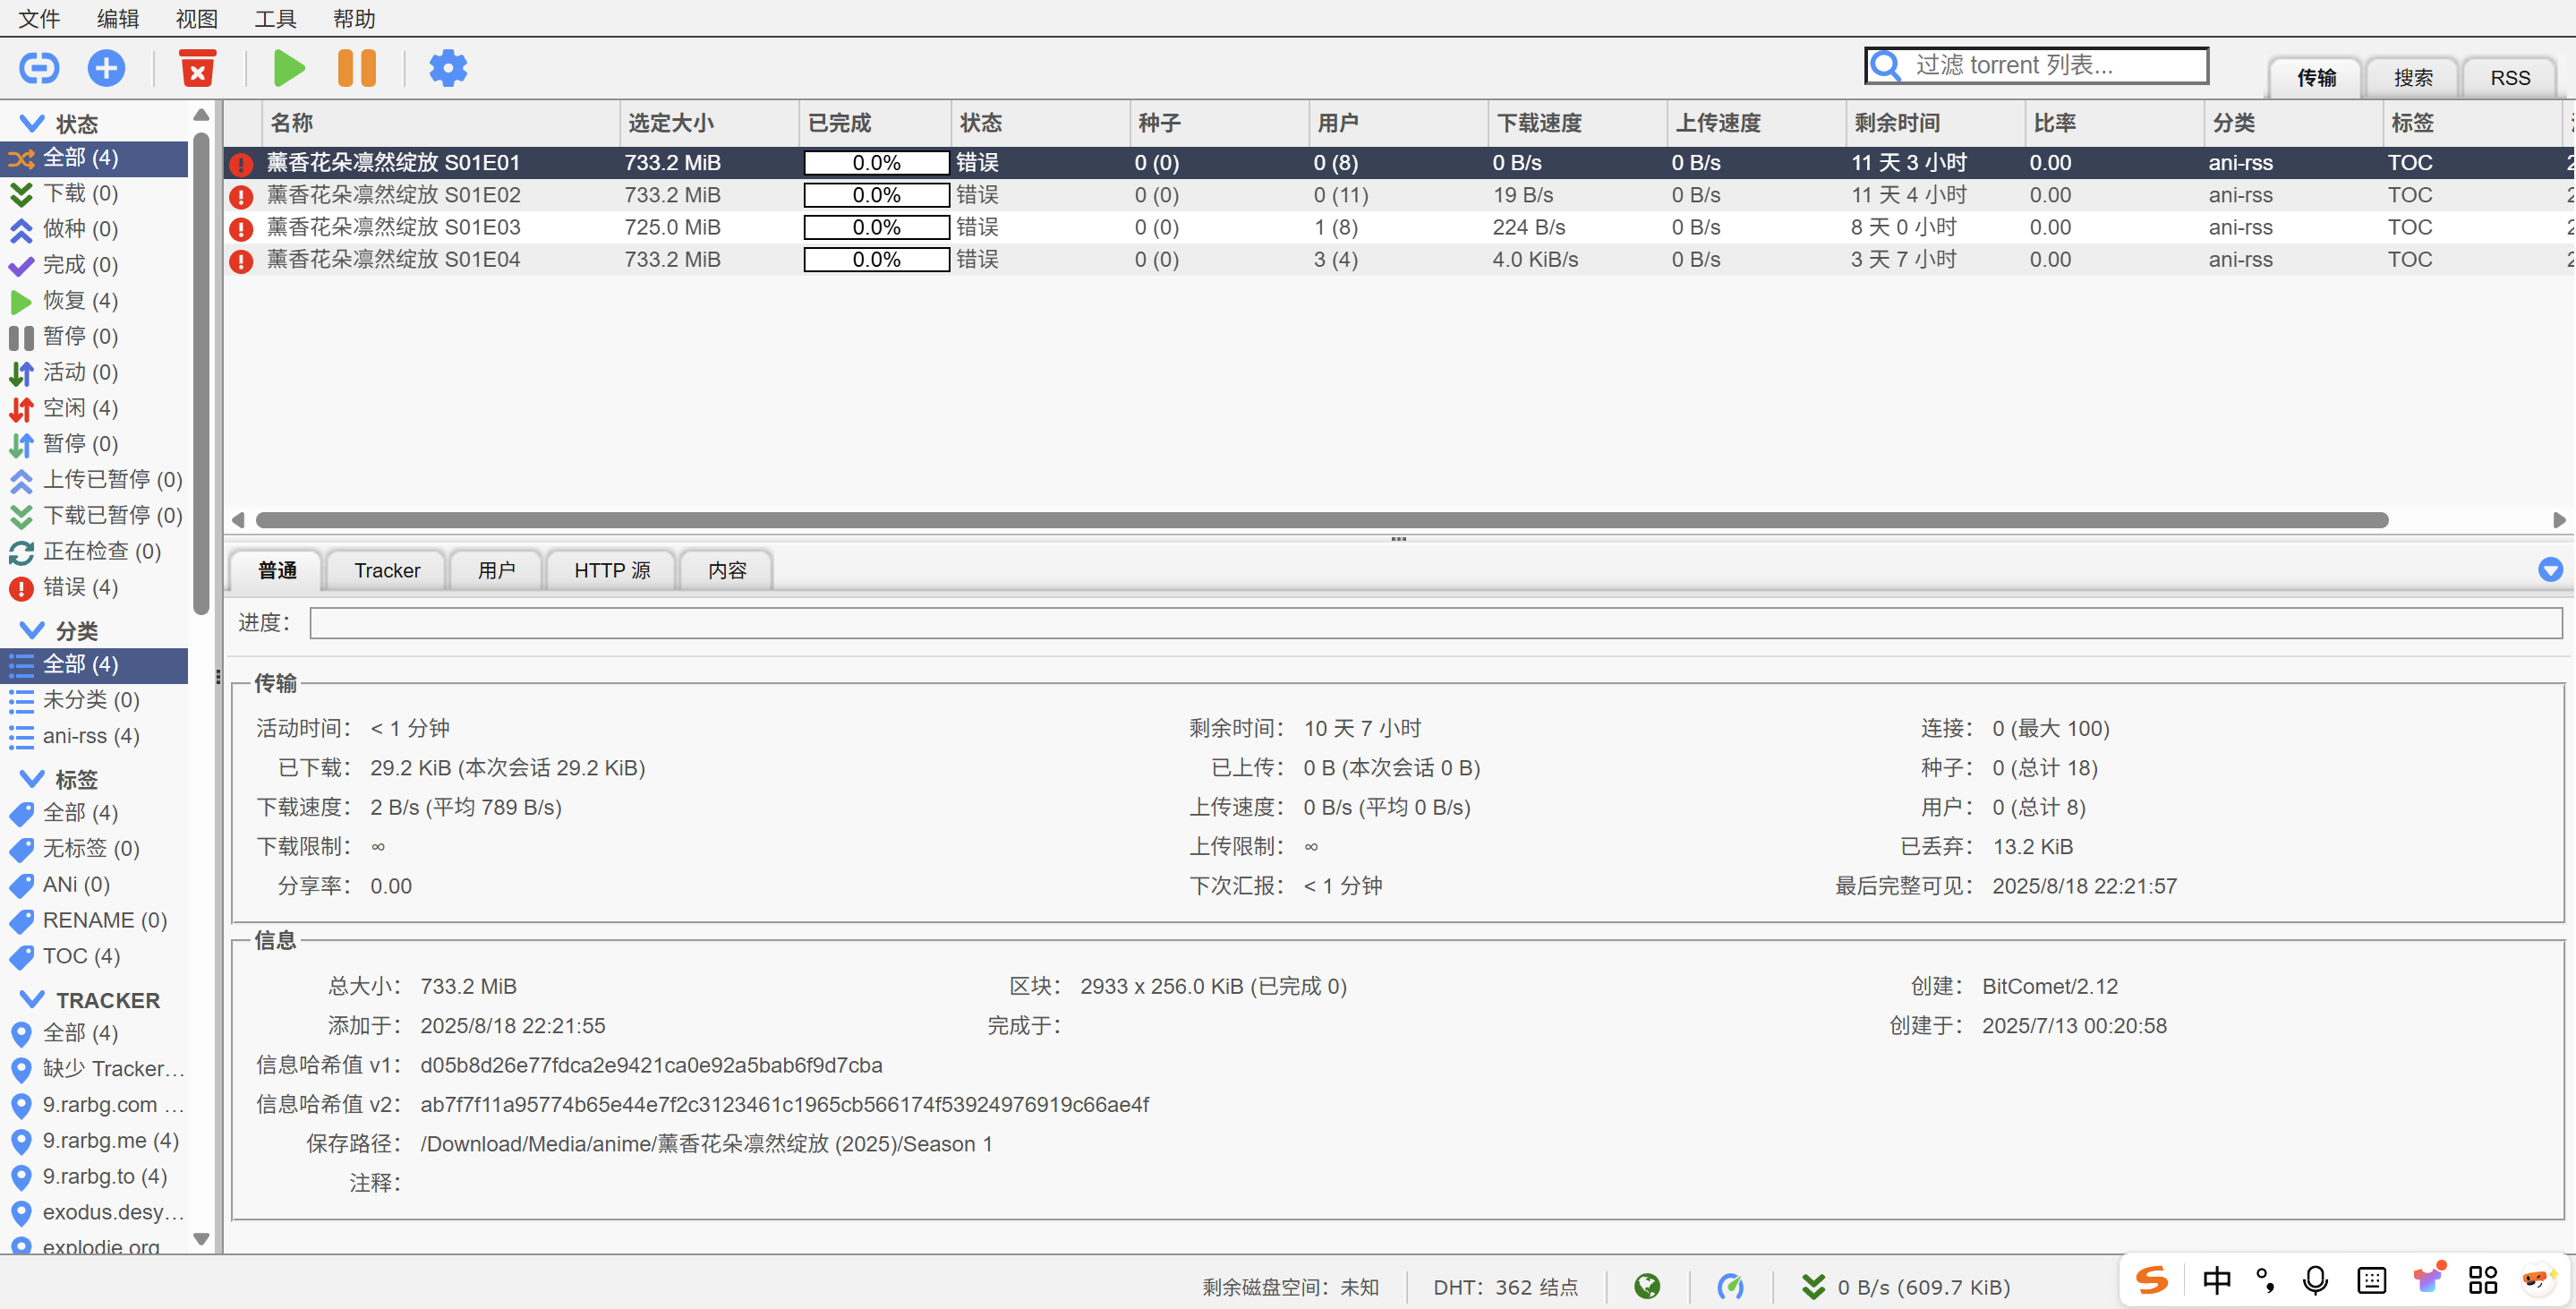Select the 9.rarbg.me (4) tracker filter

tap(94, 1140)
